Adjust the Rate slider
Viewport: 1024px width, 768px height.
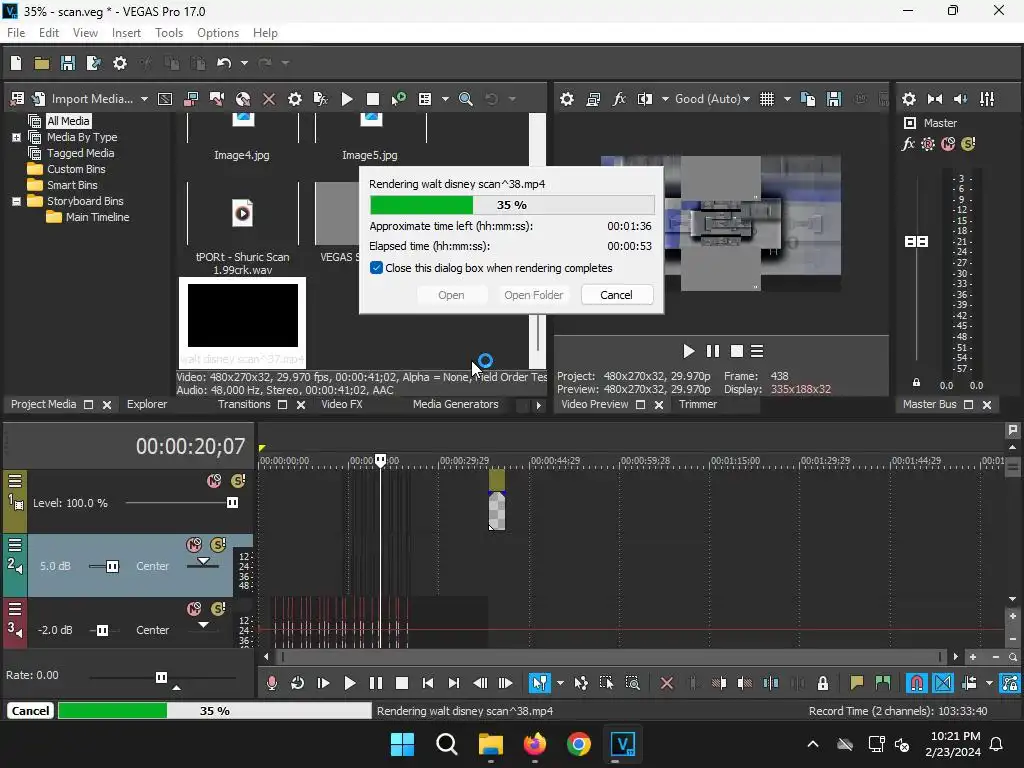161,677
